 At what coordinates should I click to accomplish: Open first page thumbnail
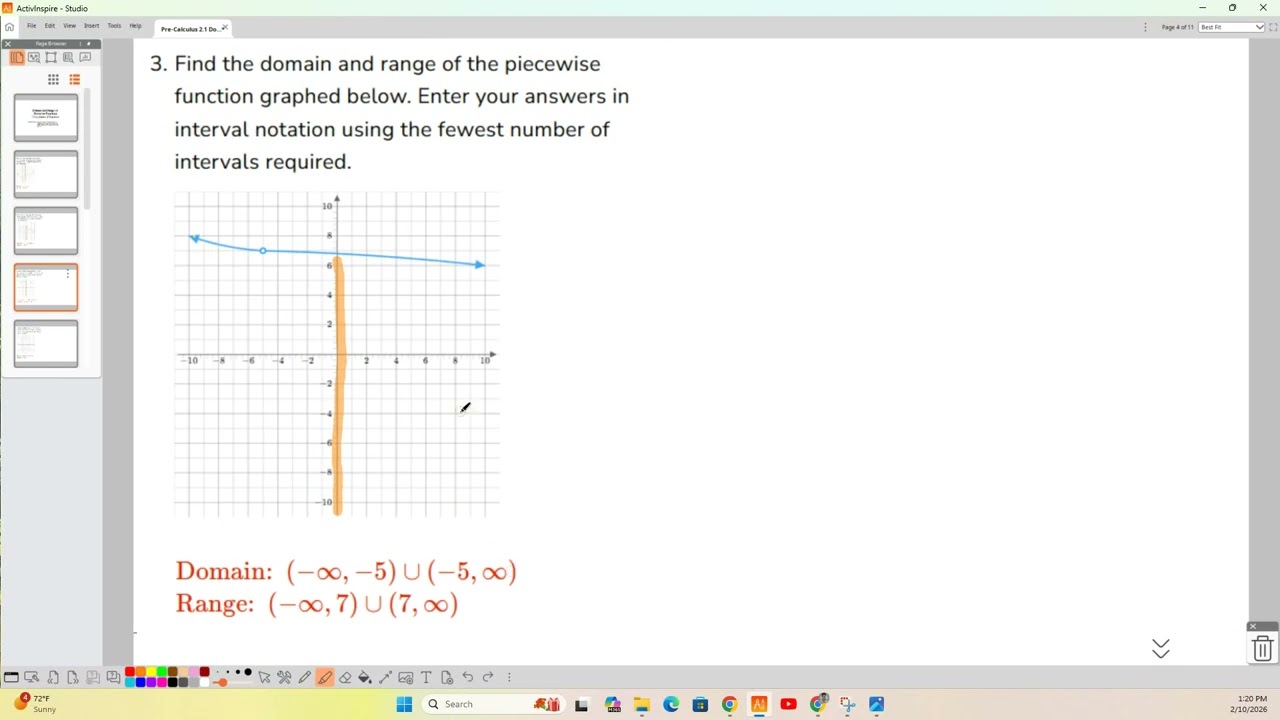[x=45, y=117]
